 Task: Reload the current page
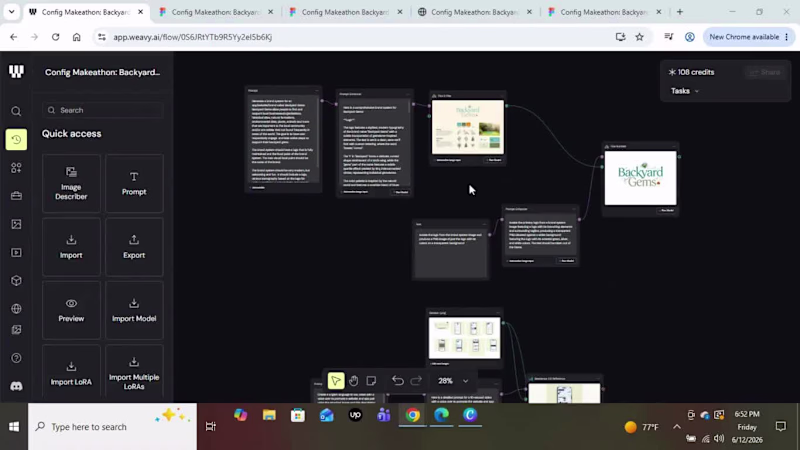click(56, 37)
